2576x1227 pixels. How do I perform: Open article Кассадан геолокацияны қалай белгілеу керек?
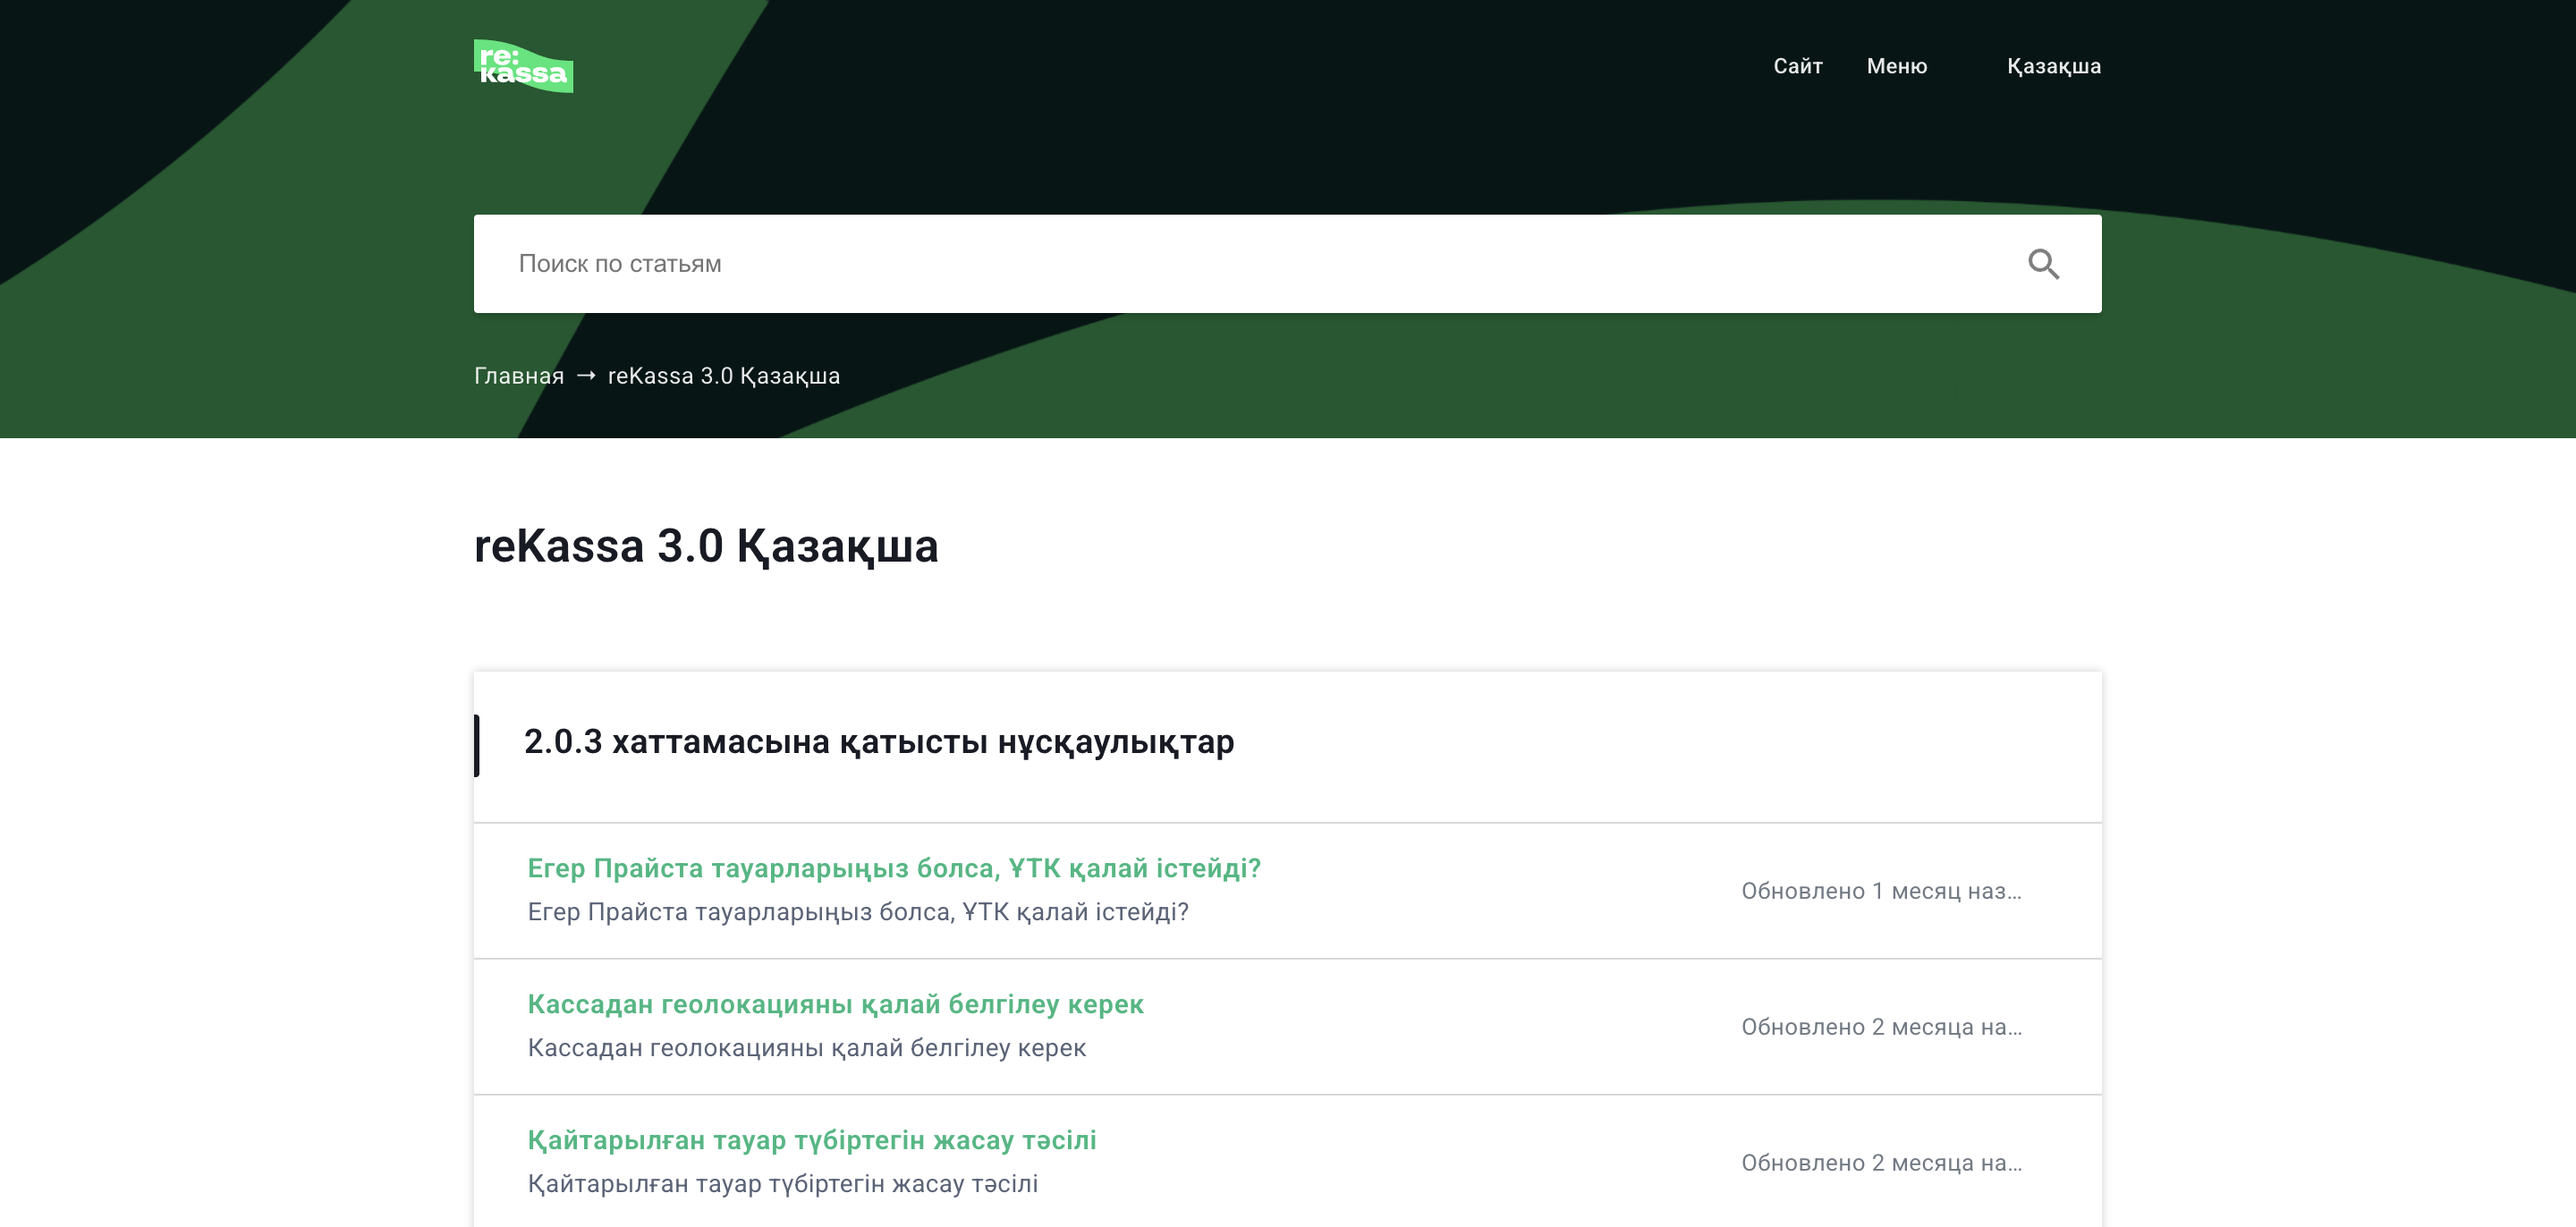[835, 1004]
